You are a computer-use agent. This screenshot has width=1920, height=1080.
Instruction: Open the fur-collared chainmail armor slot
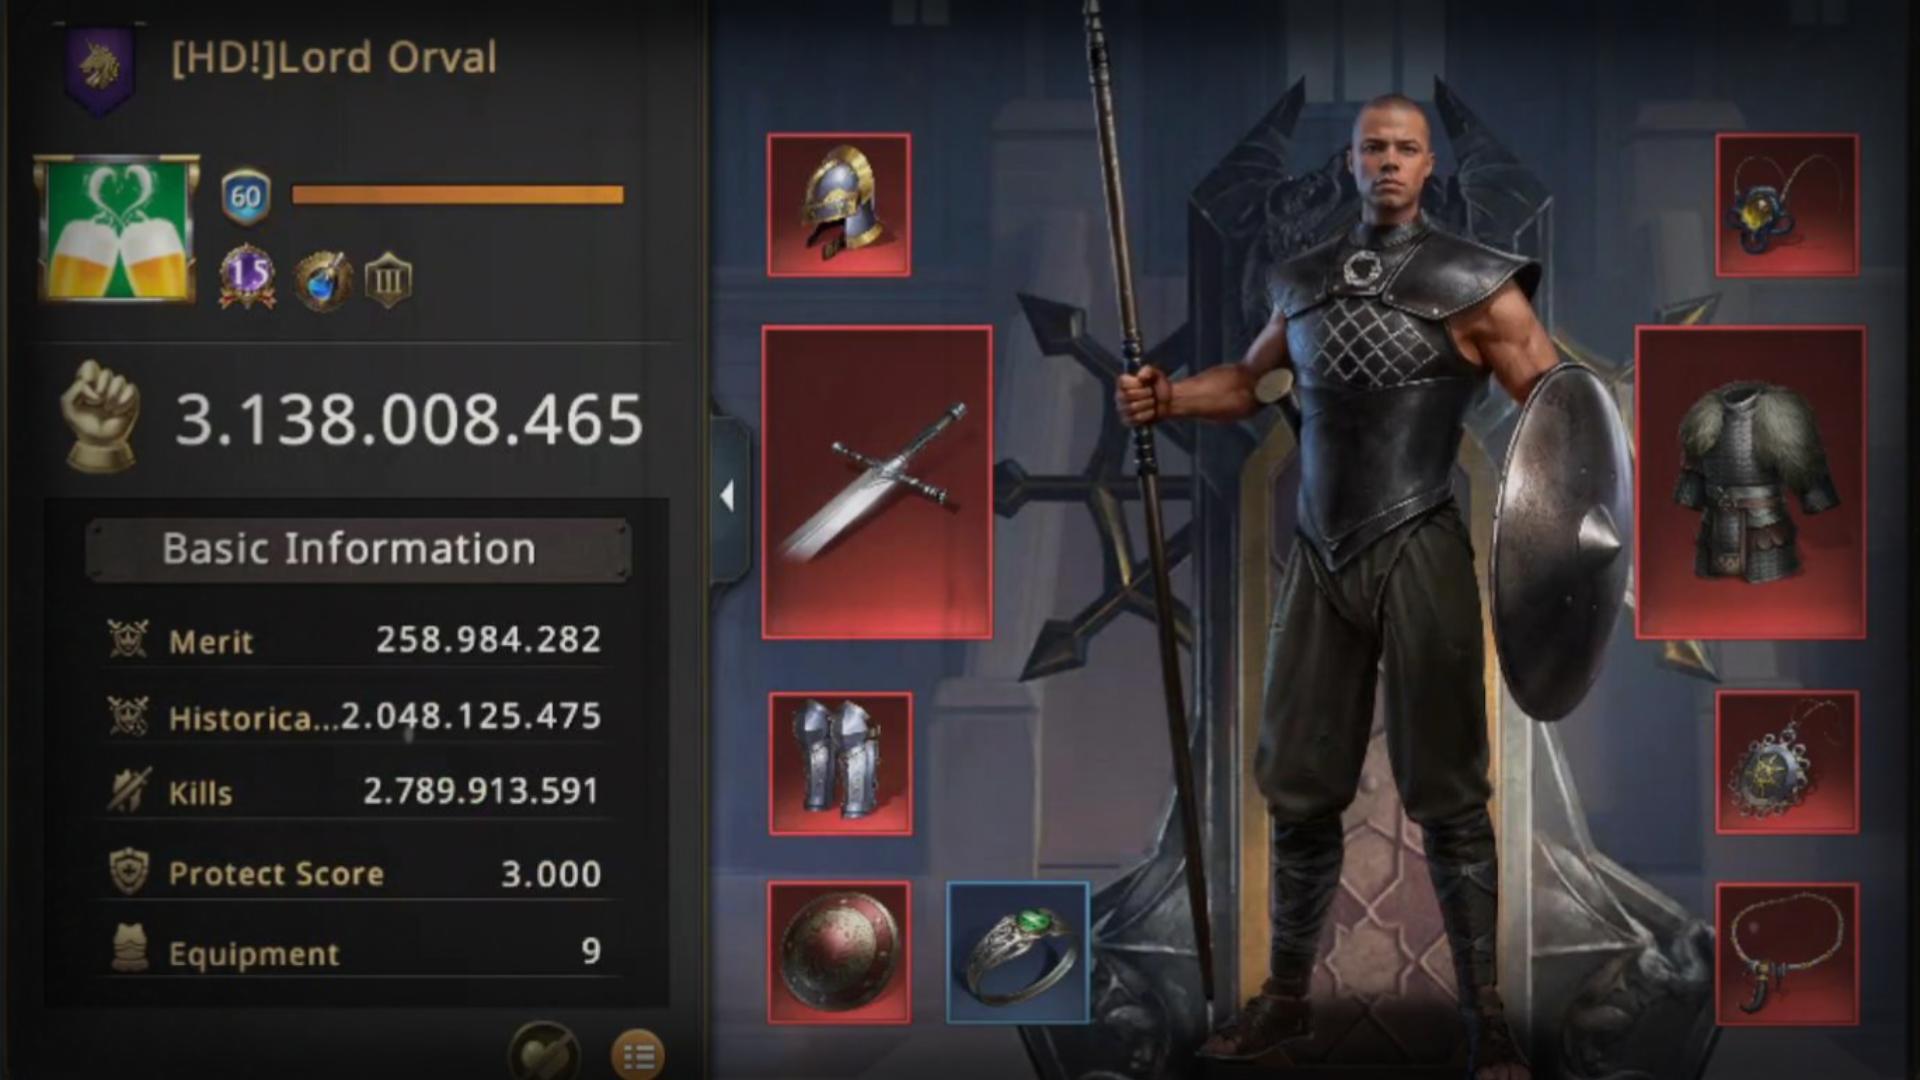(x=1751, y=482)
